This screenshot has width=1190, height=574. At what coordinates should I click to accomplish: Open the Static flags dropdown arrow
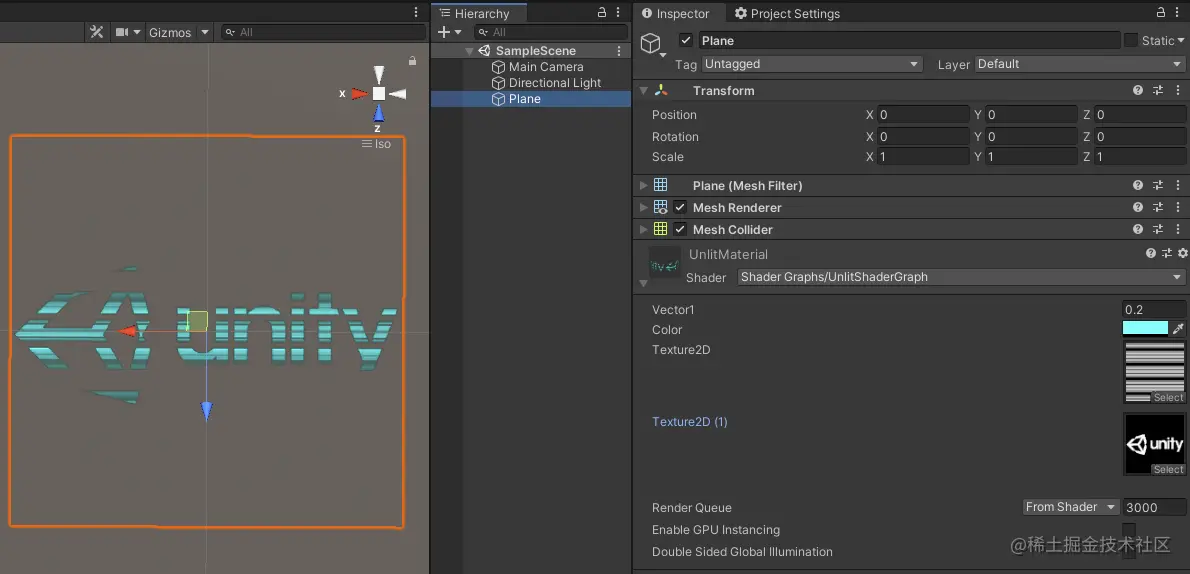[x=1181, y=41]
